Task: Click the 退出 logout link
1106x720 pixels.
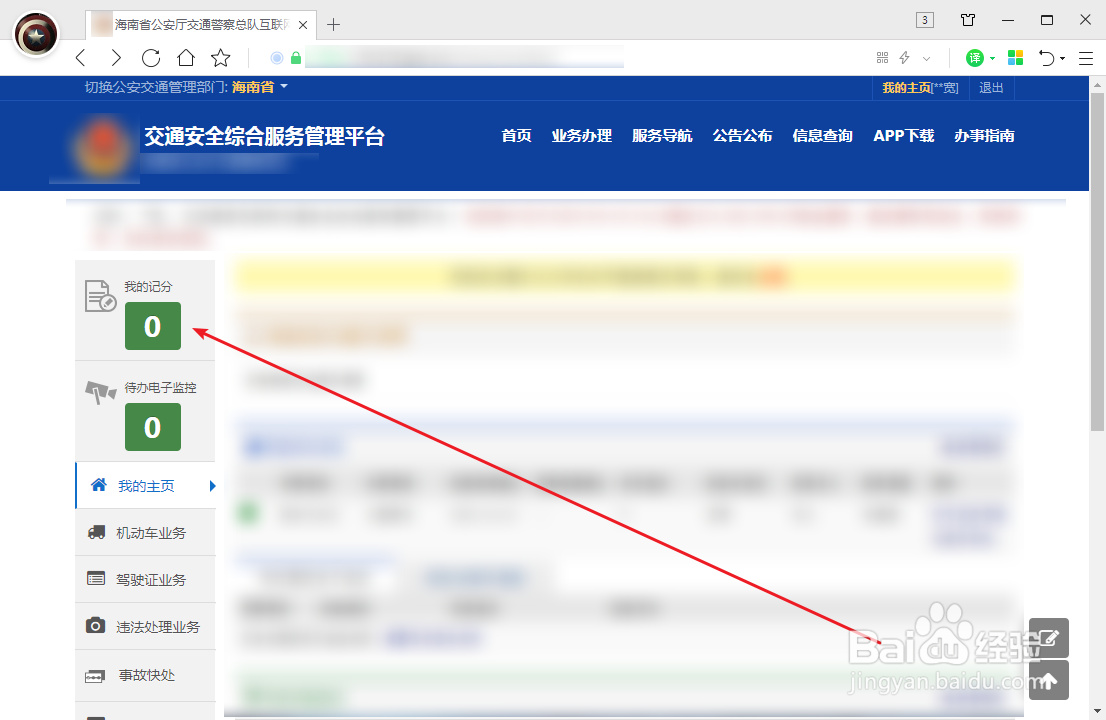Action: [990, 87]
